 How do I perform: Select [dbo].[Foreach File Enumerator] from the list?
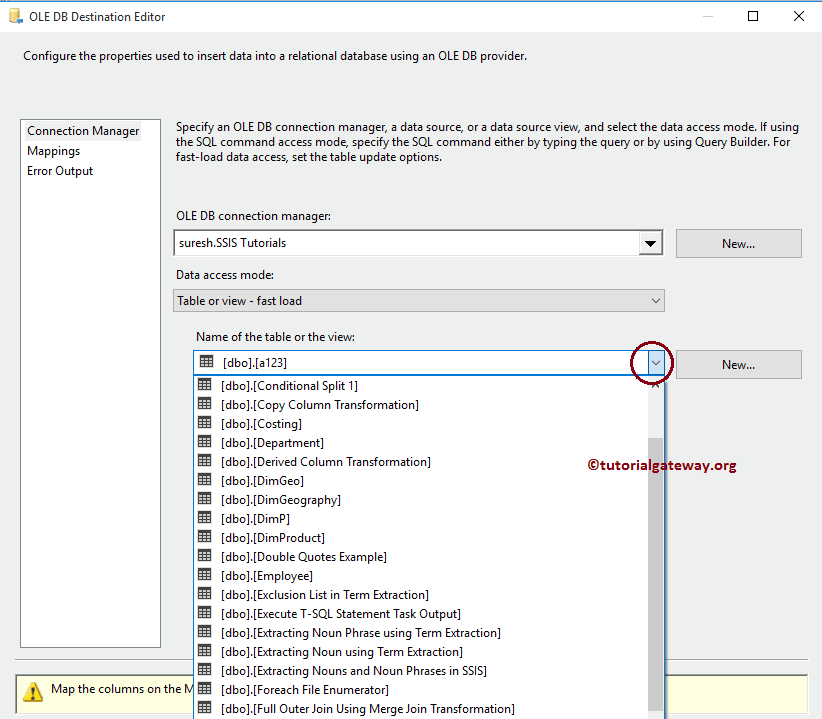305,690
